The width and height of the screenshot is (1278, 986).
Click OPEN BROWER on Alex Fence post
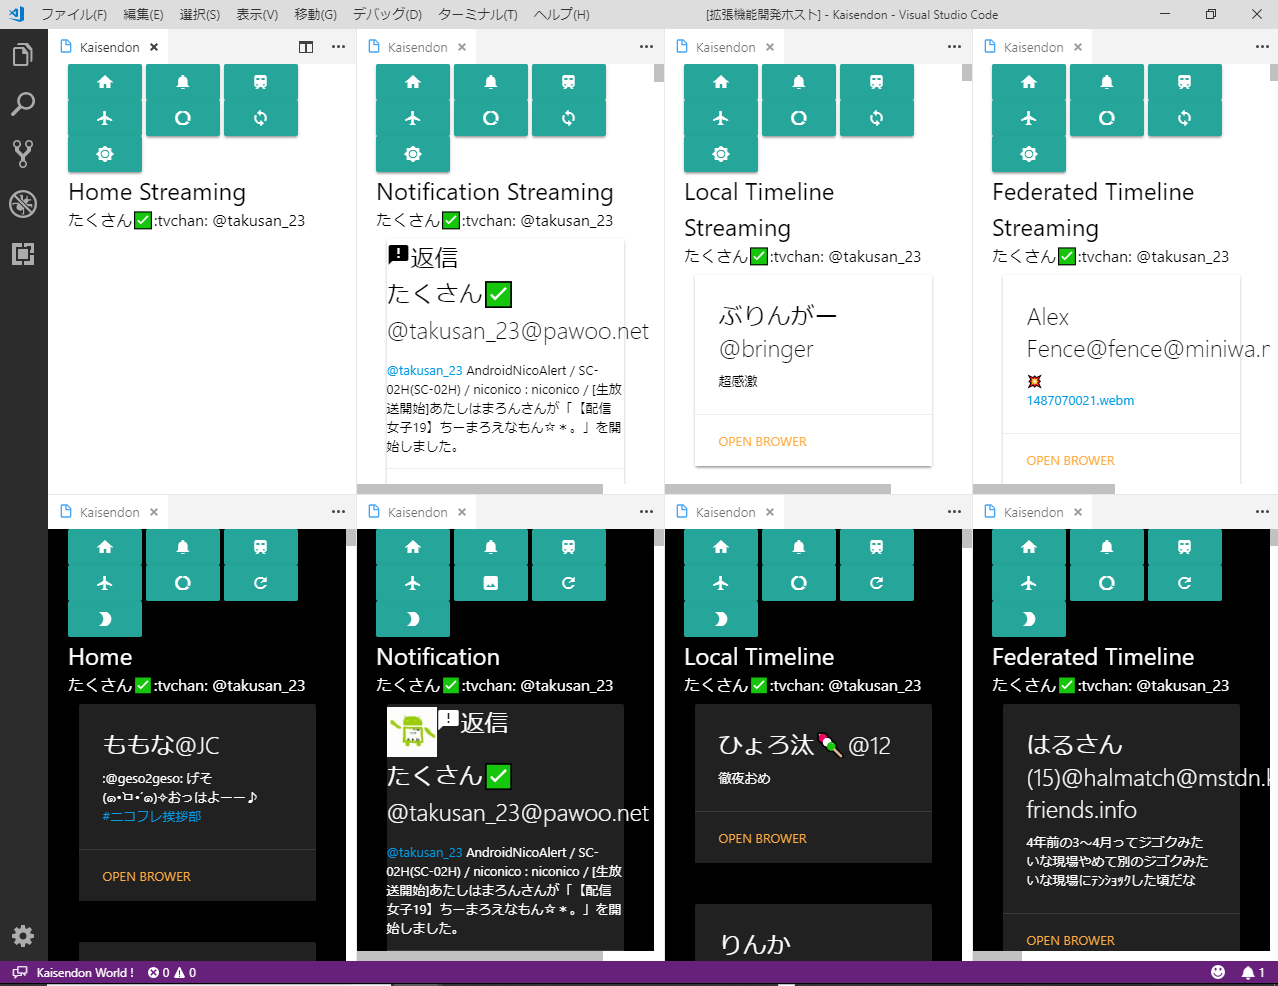click(x=1070, y=461)
